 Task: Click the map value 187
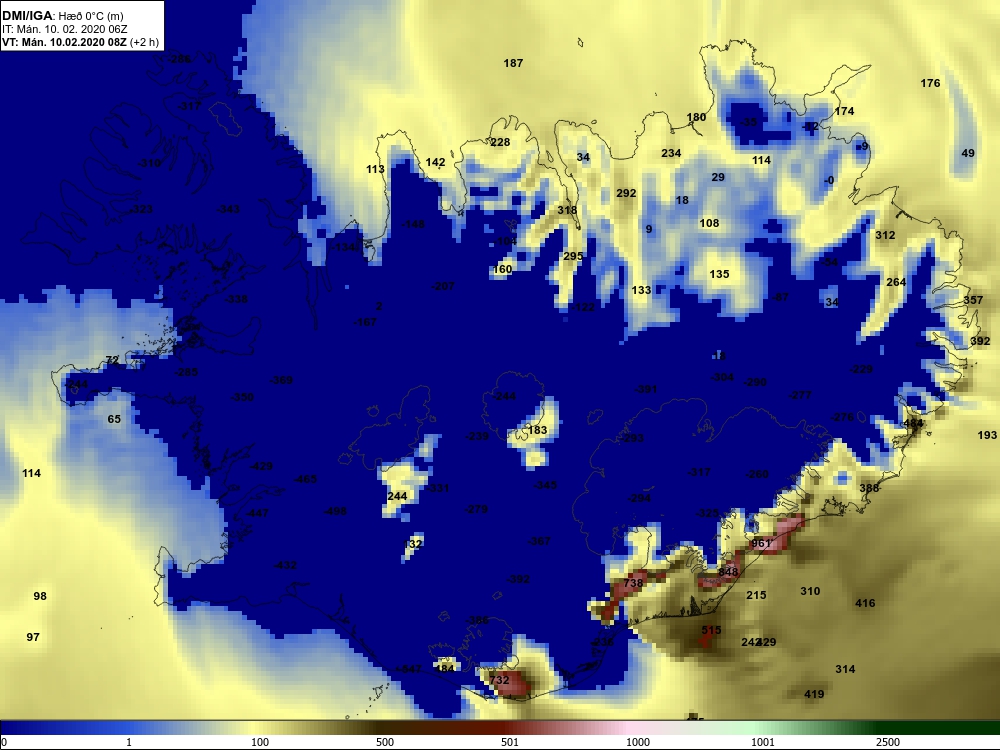point(513,63)
